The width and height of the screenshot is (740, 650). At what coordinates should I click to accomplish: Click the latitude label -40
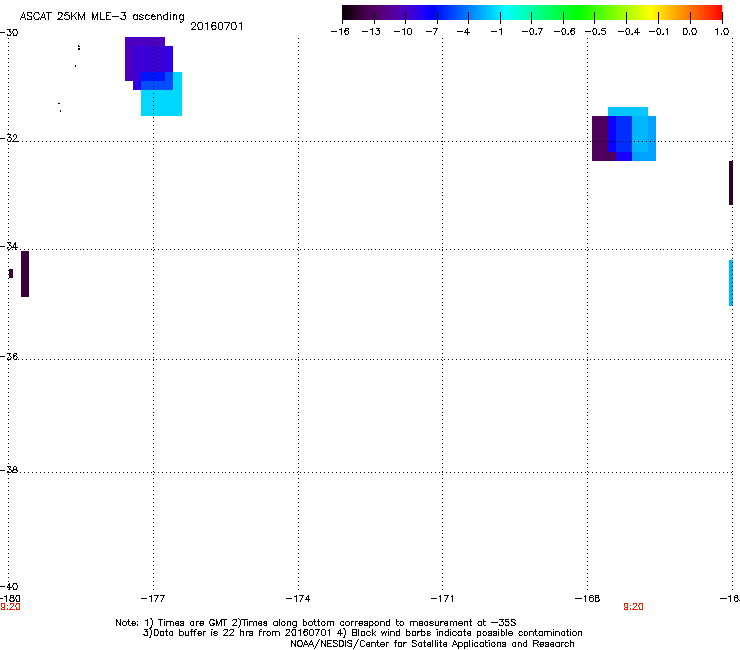(9, 586)
